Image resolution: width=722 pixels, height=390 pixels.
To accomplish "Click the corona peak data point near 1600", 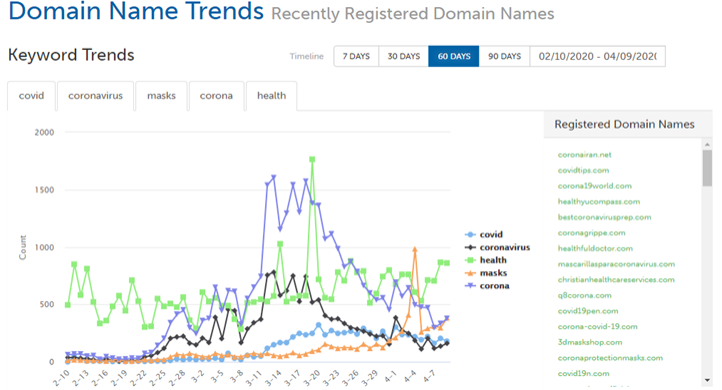I will (274, 177).
